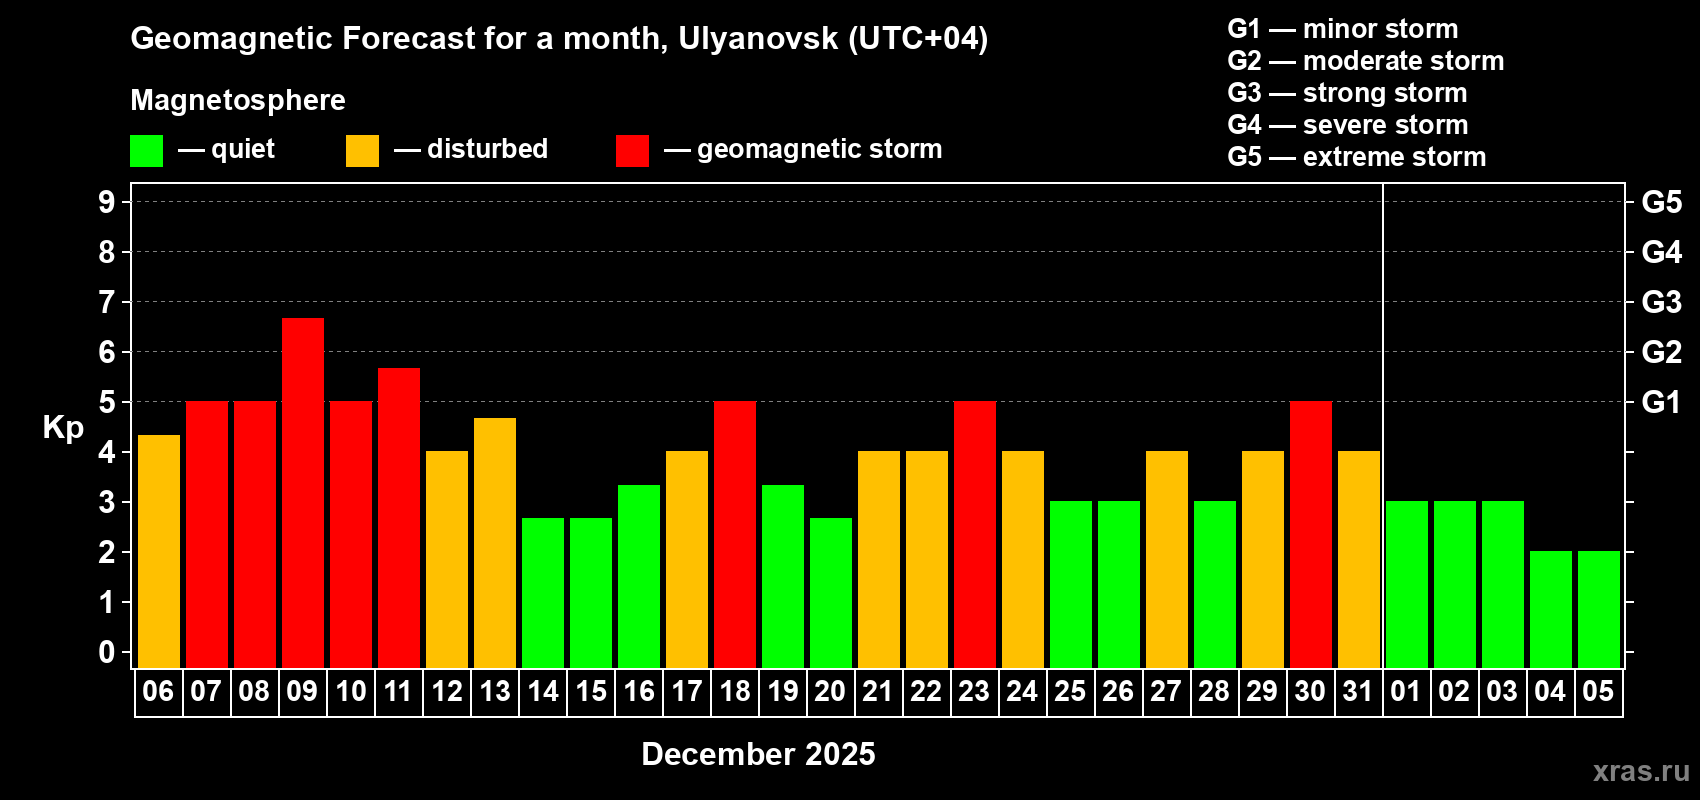
Task: Select the orange bar for December 29
Action: (1263, 560)
